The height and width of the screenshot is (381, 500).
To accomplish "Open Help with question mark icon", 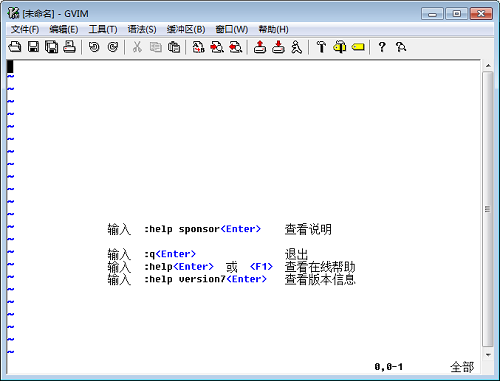I will [382, 47].
